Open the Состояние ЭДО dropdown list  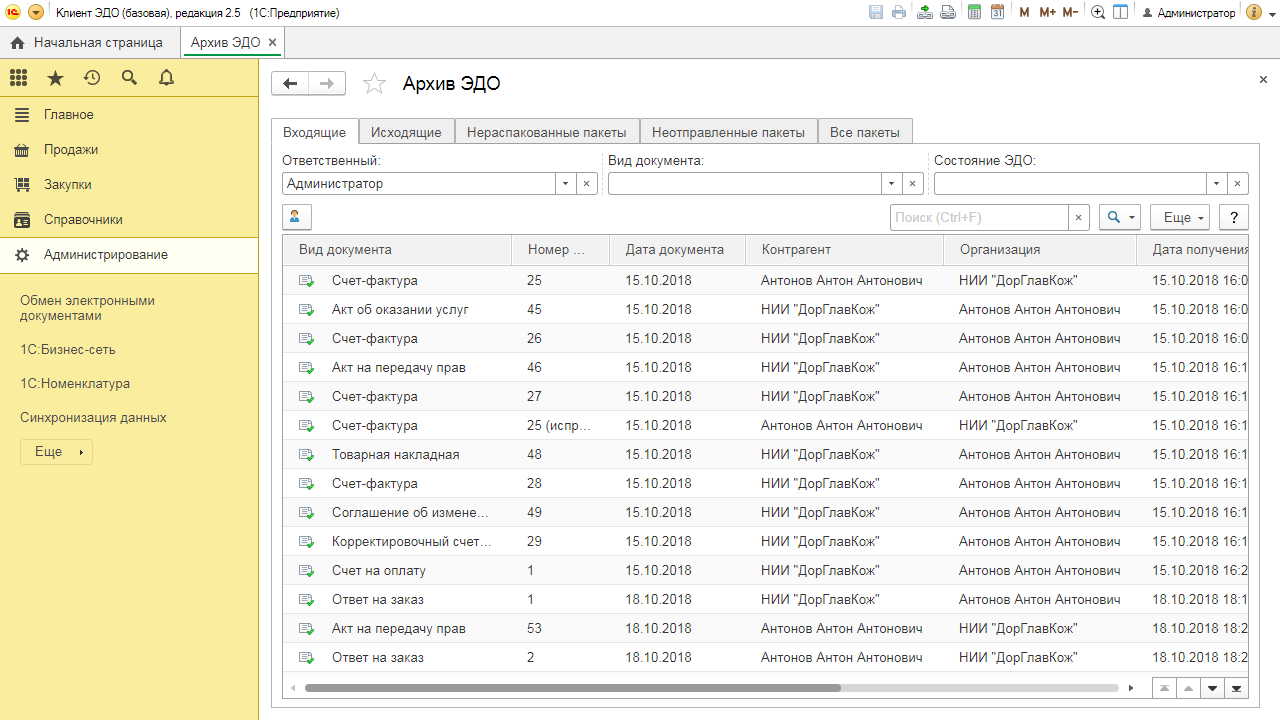(1216, 184)
